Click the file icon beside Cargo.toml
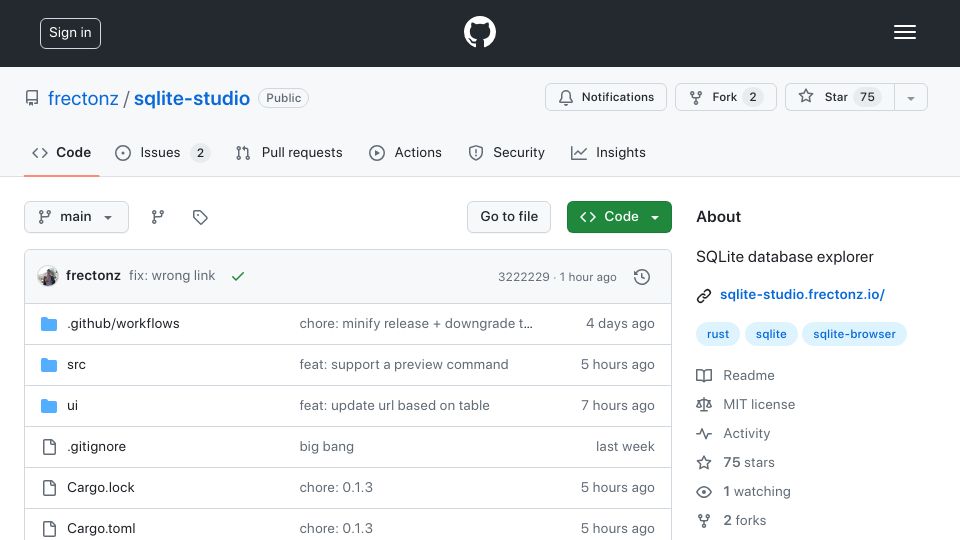 [x=49, y=529]
